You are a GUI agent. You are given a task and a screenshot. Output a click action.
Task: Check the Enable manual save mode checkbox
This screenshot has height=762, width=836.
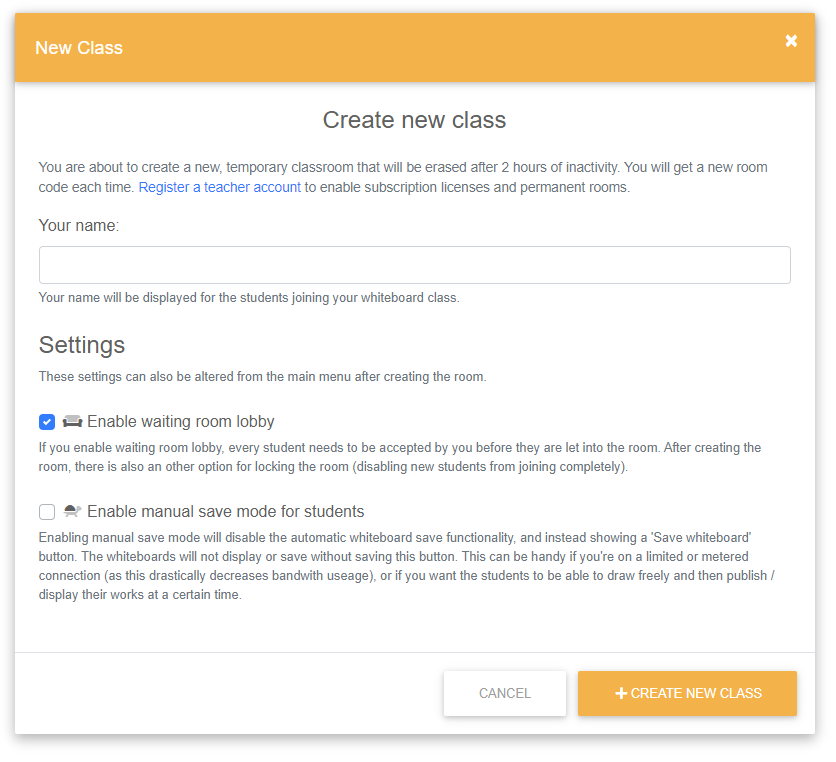(47, 512)
